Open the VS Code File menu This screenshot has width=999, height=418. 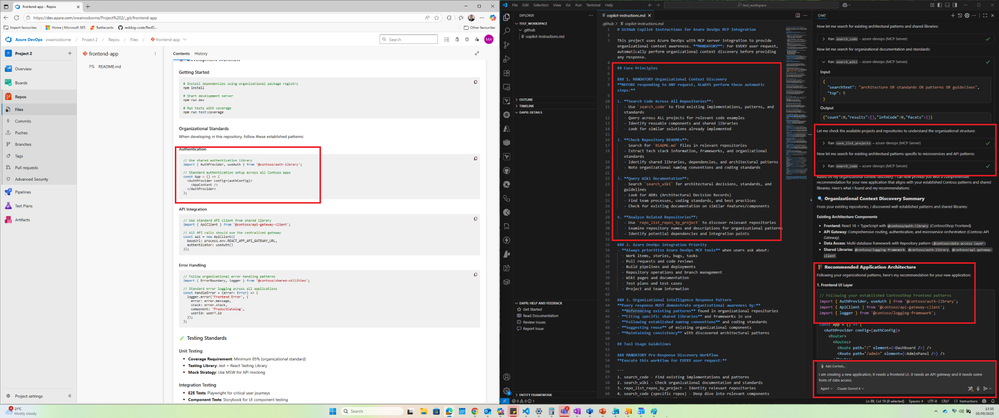coord(514,4)
